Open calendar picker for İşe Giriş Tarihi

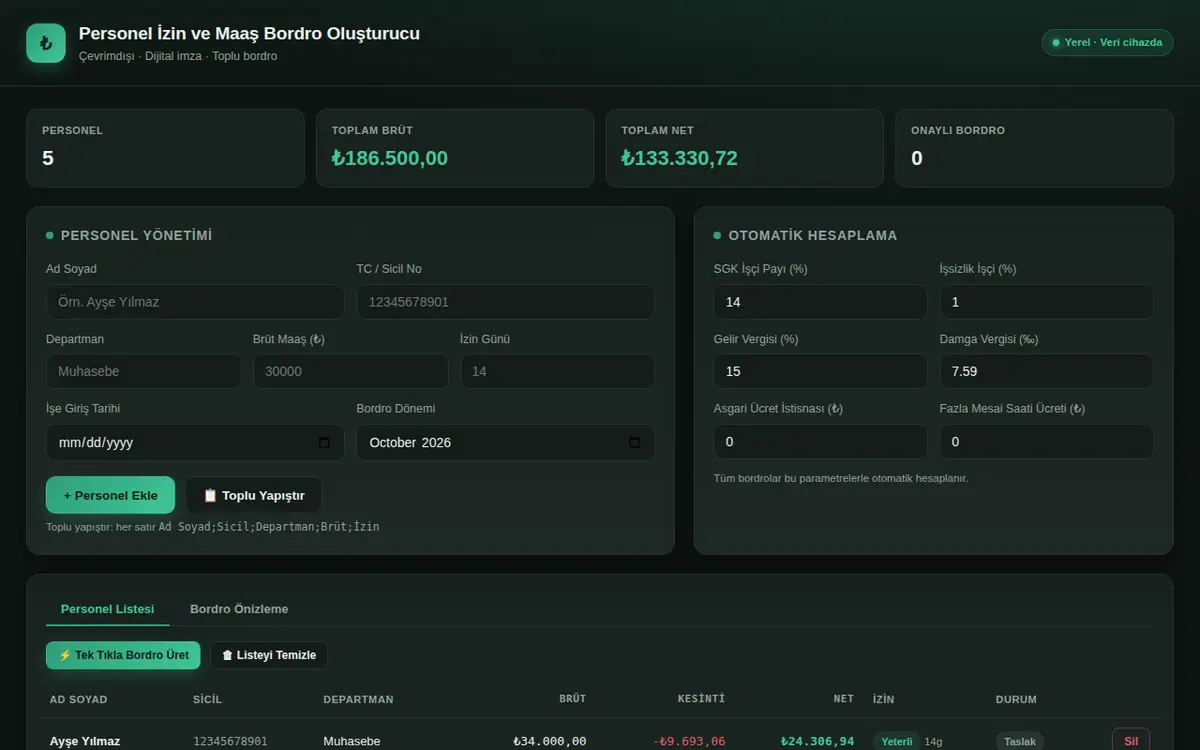(324, 442)
